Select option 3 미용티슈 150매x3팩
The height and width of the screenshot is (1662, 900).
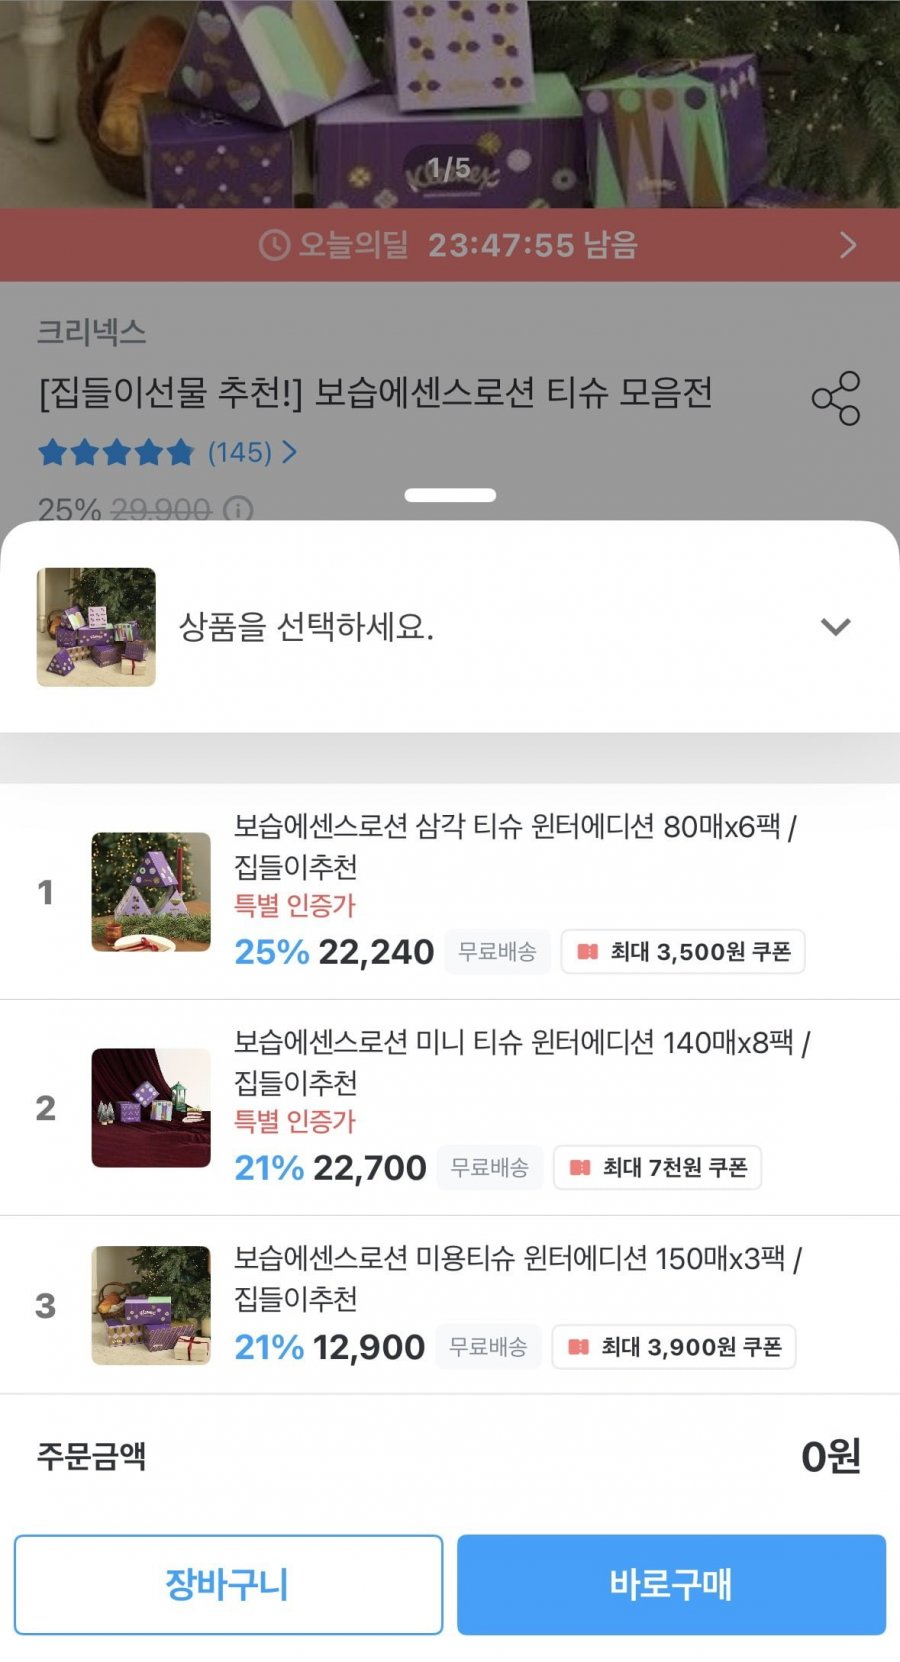tap(517, 1277)
